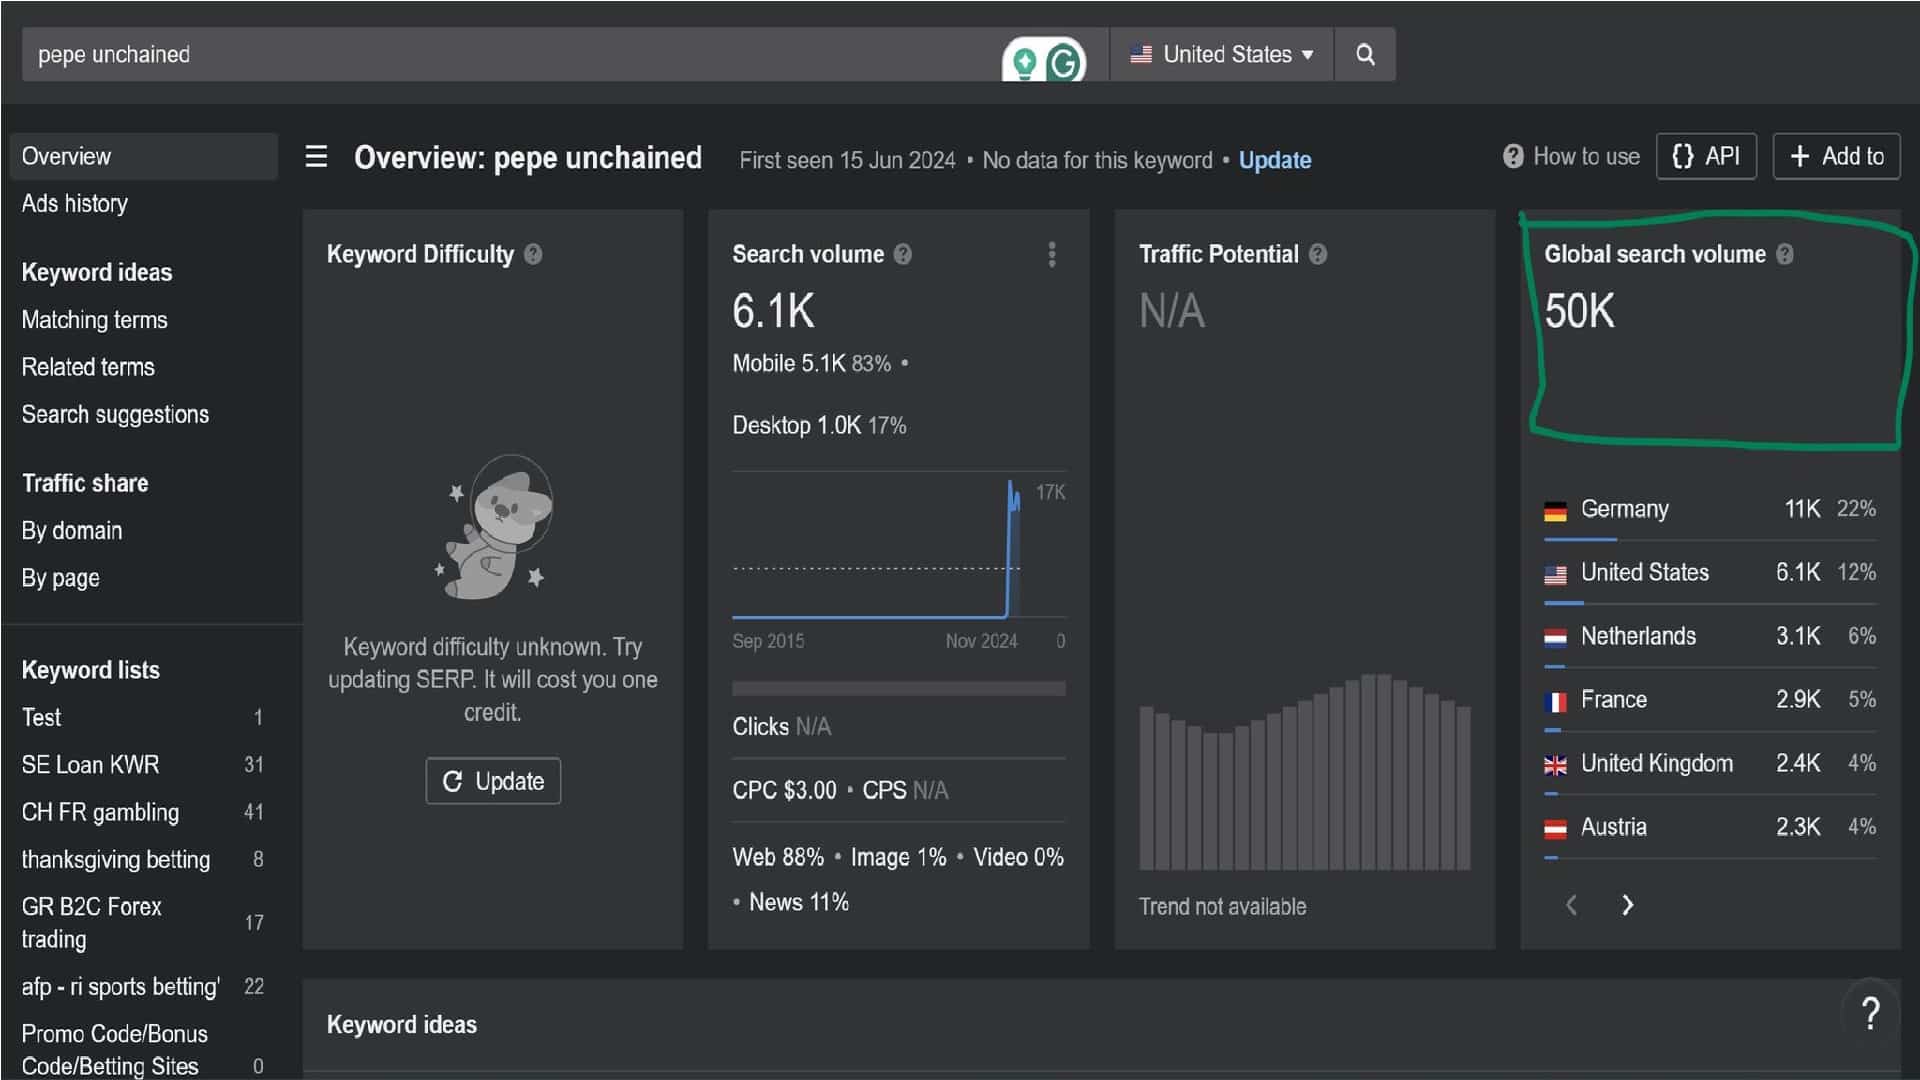Open the By domain traffic share report
The image size is (1920, 1080).
[x=72, y=531]
